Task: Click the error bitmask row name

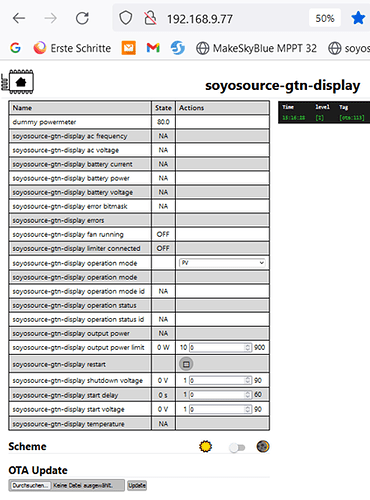Action: (x=70, y=206)
